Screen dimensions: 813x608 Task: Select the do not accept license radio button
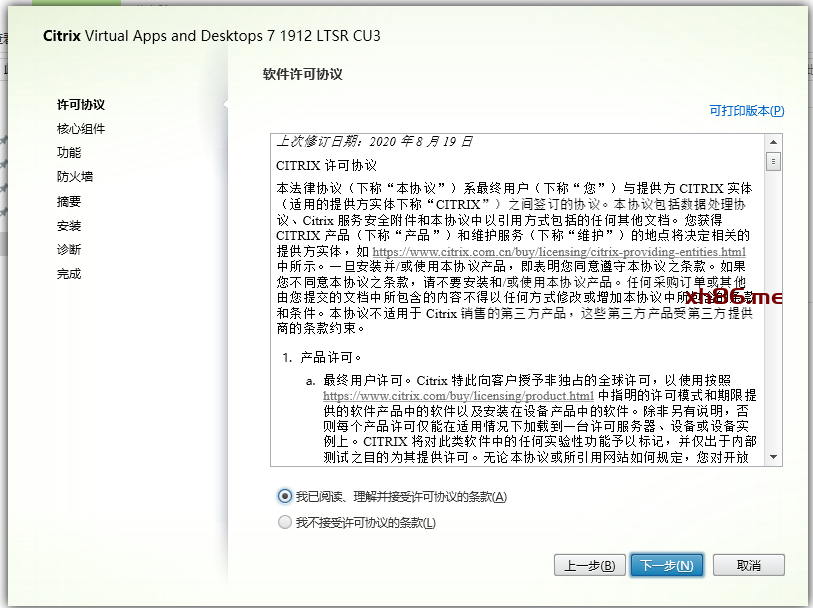click(x=285, y=522)
